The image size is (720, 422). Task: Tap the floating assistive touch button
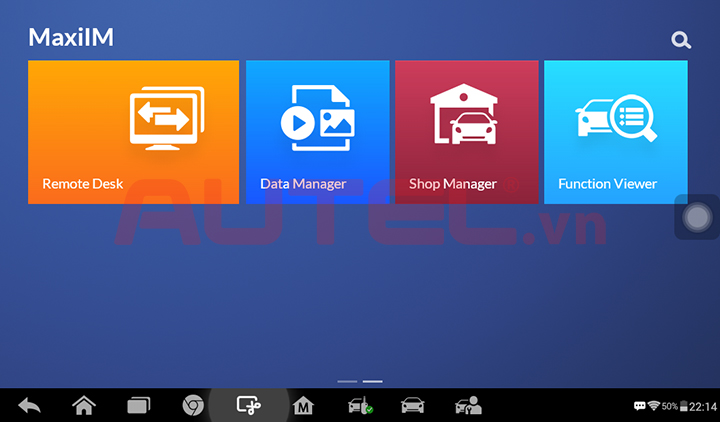click(697, 217)
